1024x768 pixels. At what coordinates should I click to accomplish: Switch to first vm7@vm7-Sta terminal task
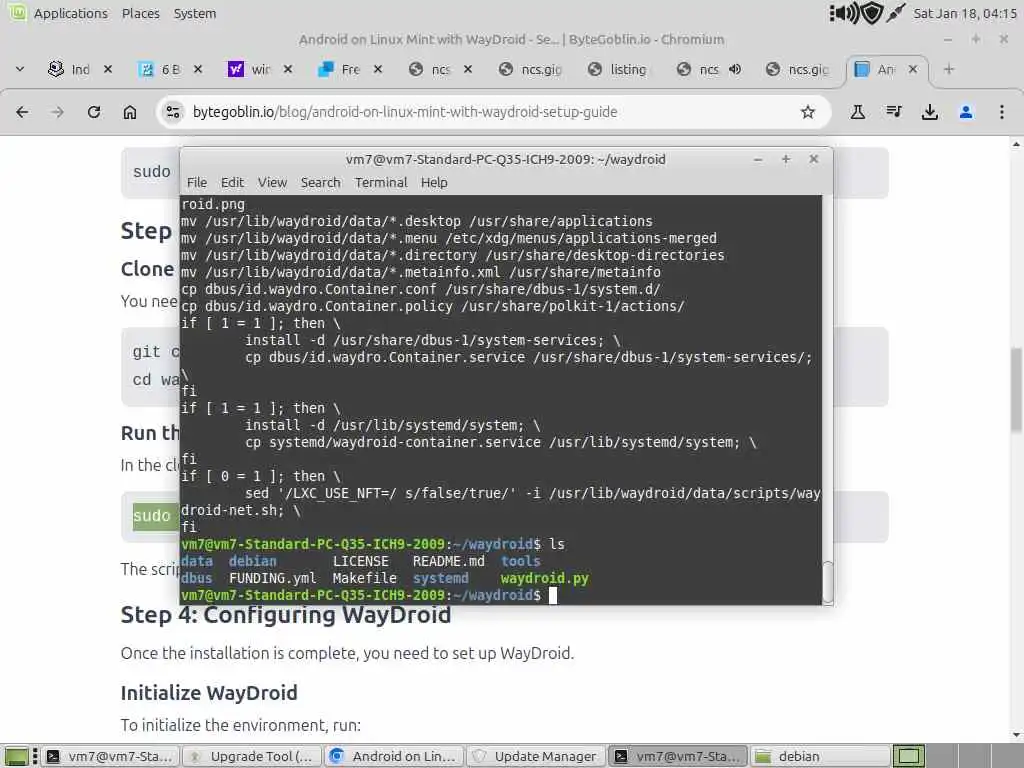[111, 756]
